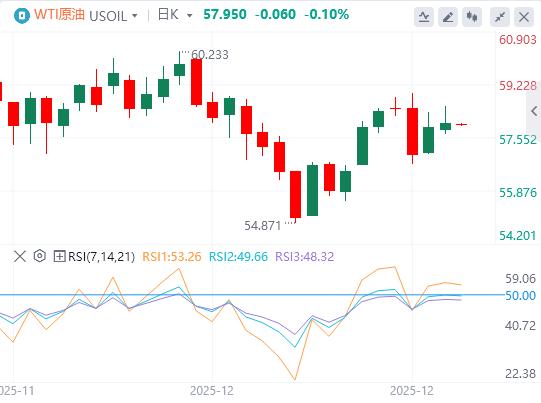Toggle the RSI2:49.66 blue line label
Viewport: 541px width, 403px height.
pos(238,257)
